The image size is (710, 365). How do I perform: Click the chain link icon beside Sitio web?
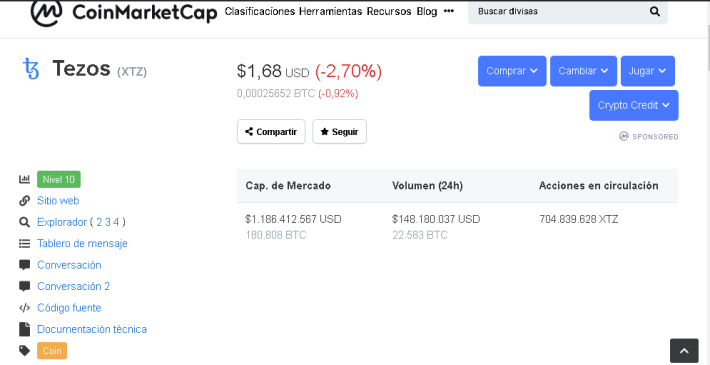24,201
